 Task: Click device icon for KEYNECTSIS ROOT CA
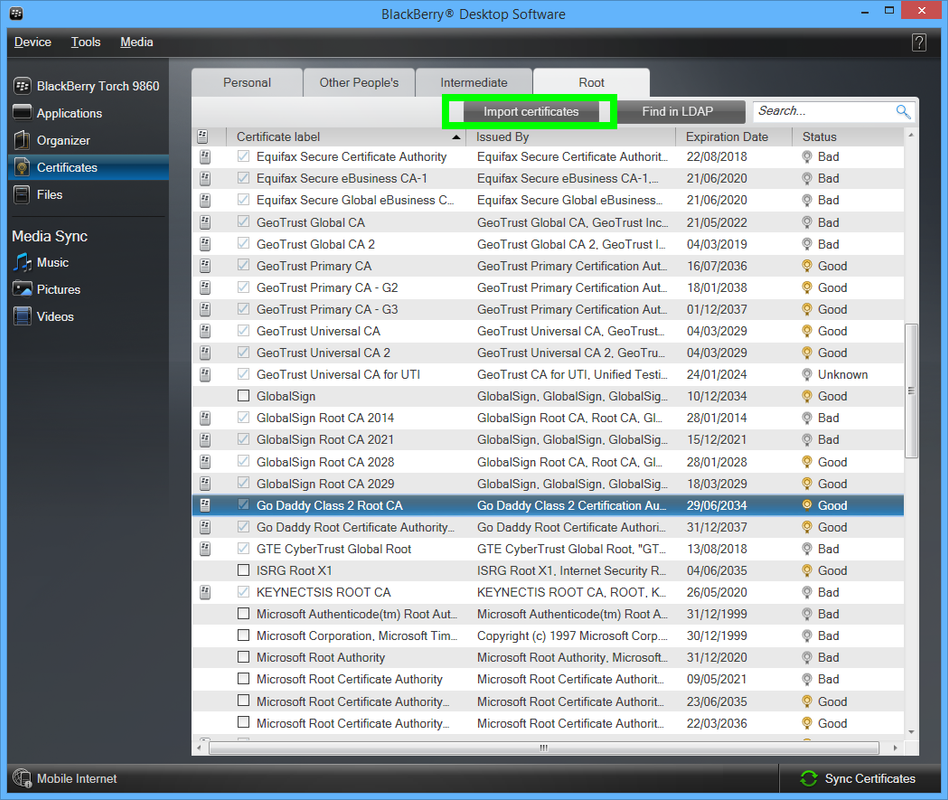[x=206, y=593]
